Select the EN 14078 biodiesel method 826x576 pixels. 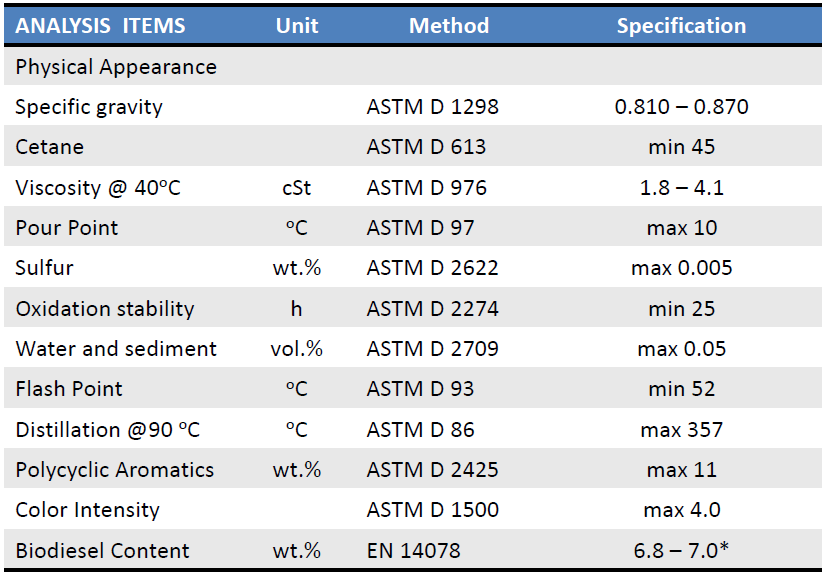[414, 551]
